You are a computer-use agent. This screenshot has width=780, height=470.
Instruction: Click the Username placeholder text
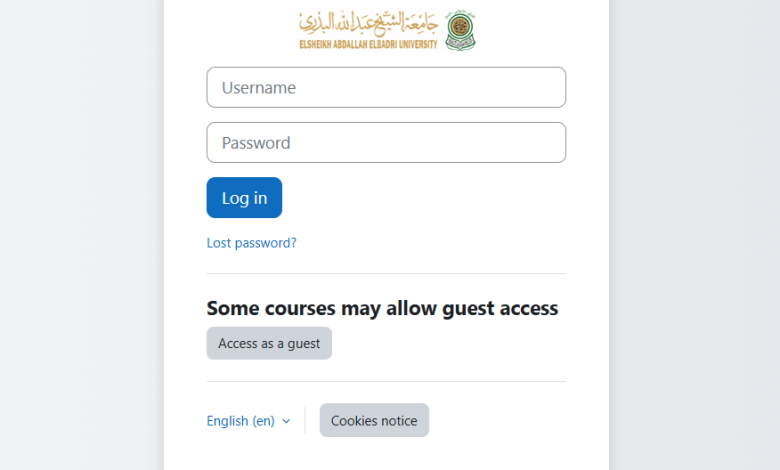point(259,88)
